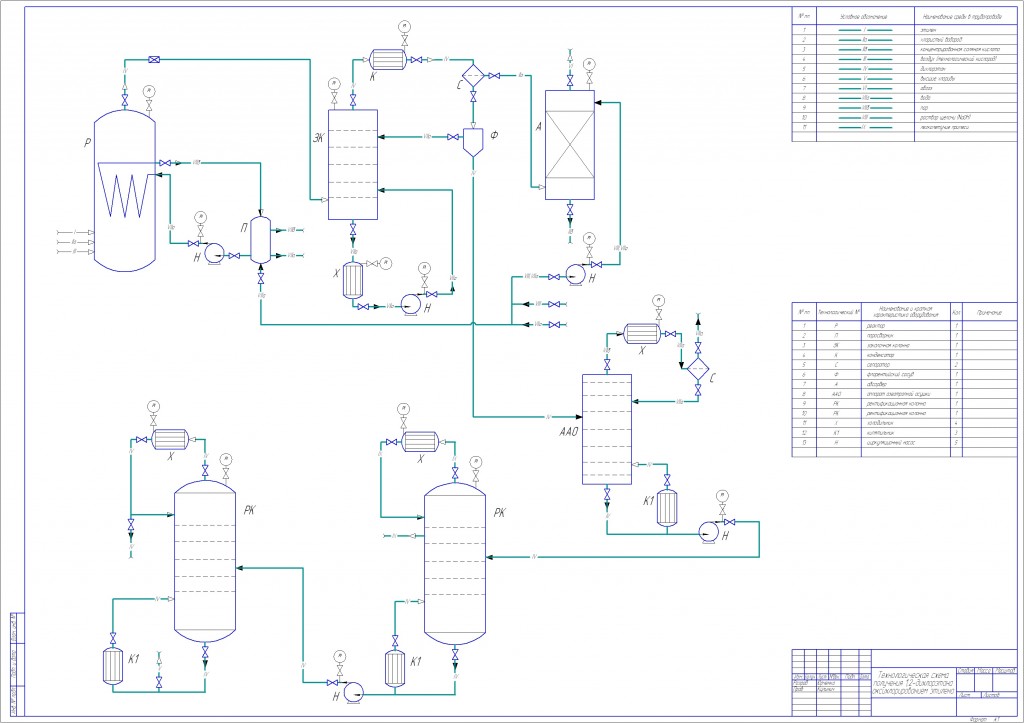Select the 'Ф' vessel label

click(494, 135)
